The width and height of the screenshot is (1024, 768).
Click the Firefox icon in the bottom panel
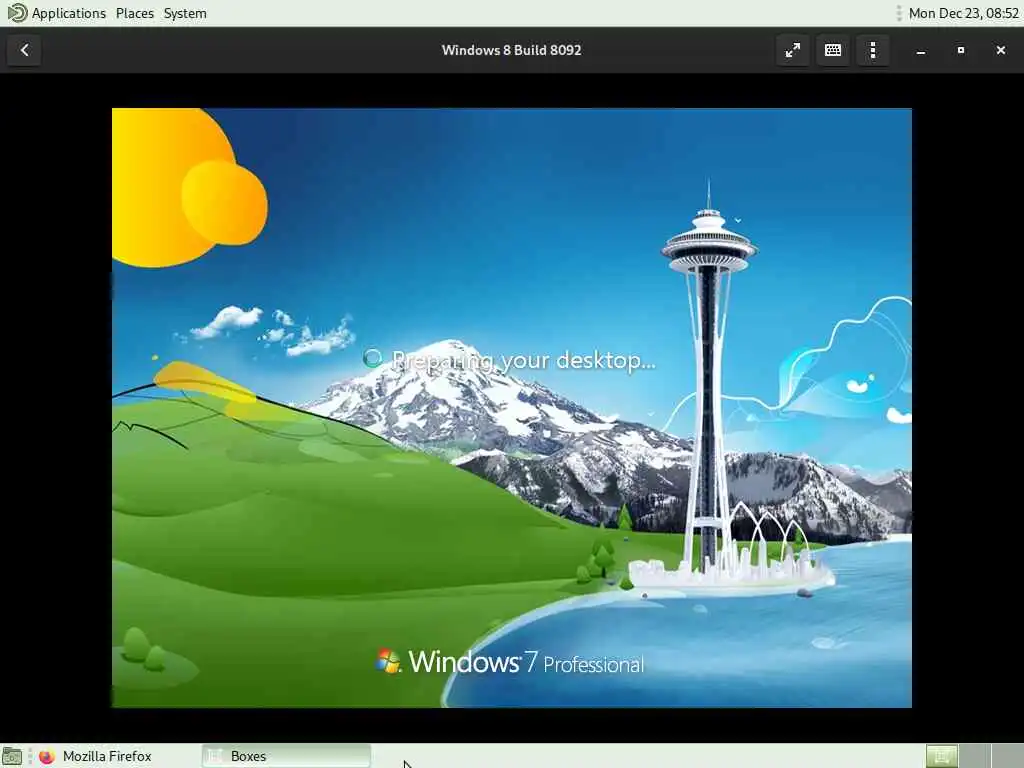(46, 756)
